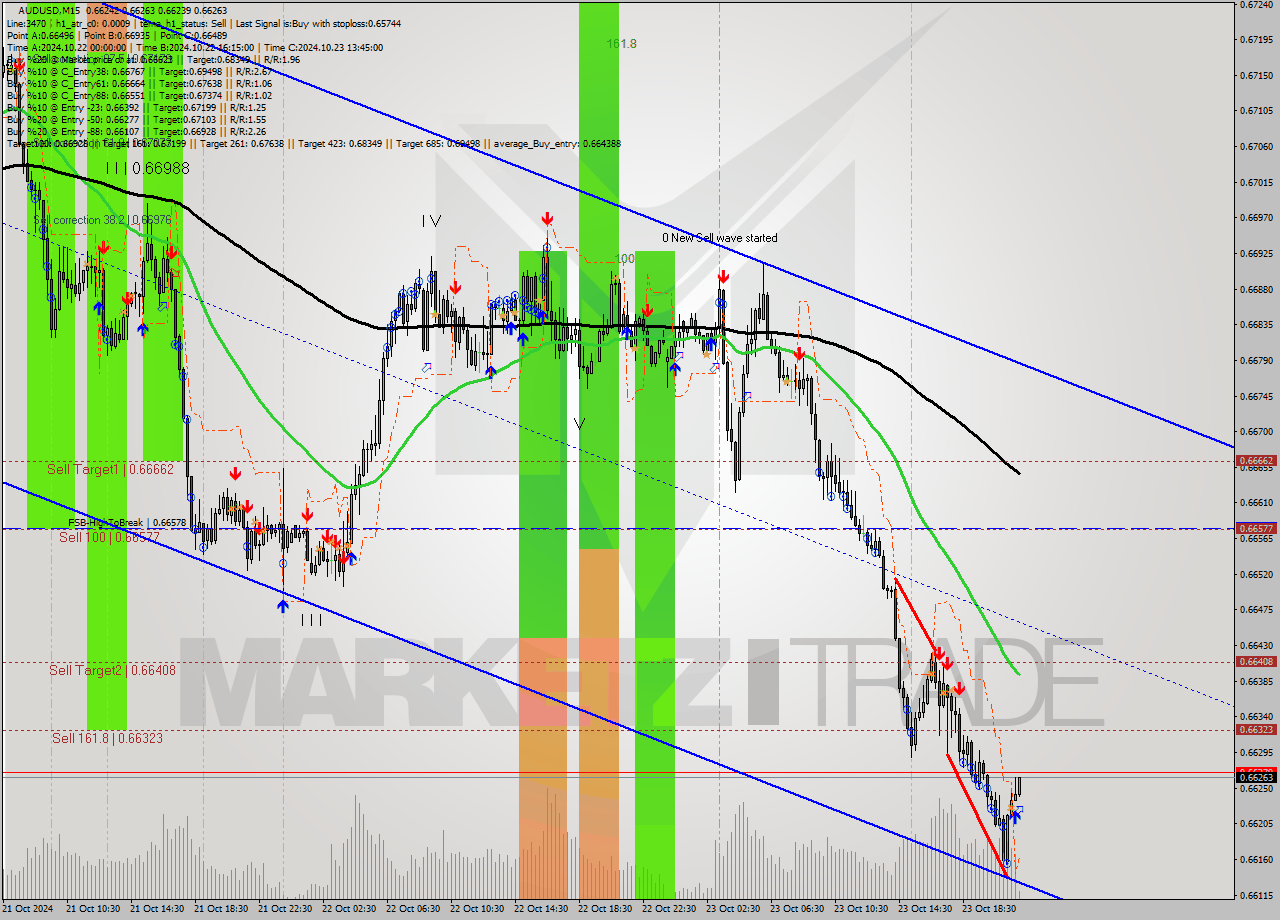Click the red 0.66408 price tag on axis

pyautogui.click(x=1256, y=662)
